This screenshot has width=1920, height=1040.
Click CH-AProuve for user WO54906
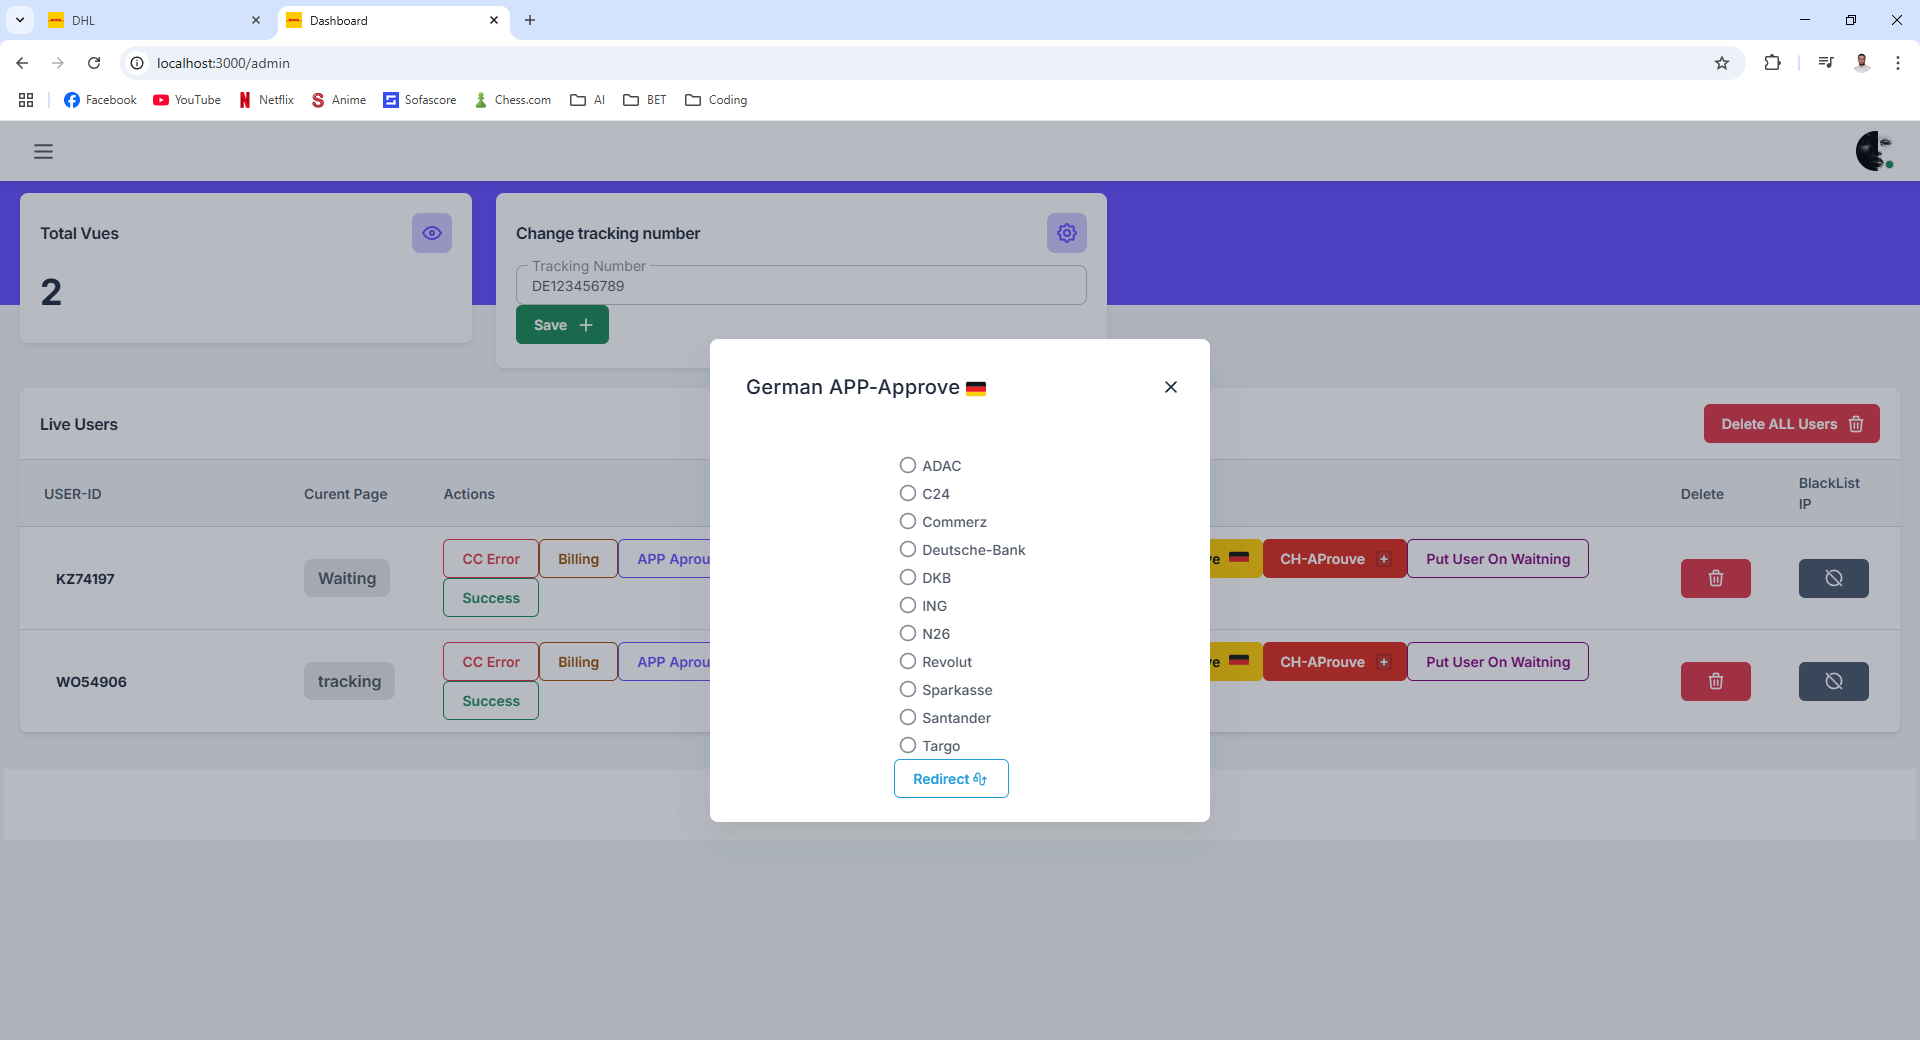pos(1335,662)
